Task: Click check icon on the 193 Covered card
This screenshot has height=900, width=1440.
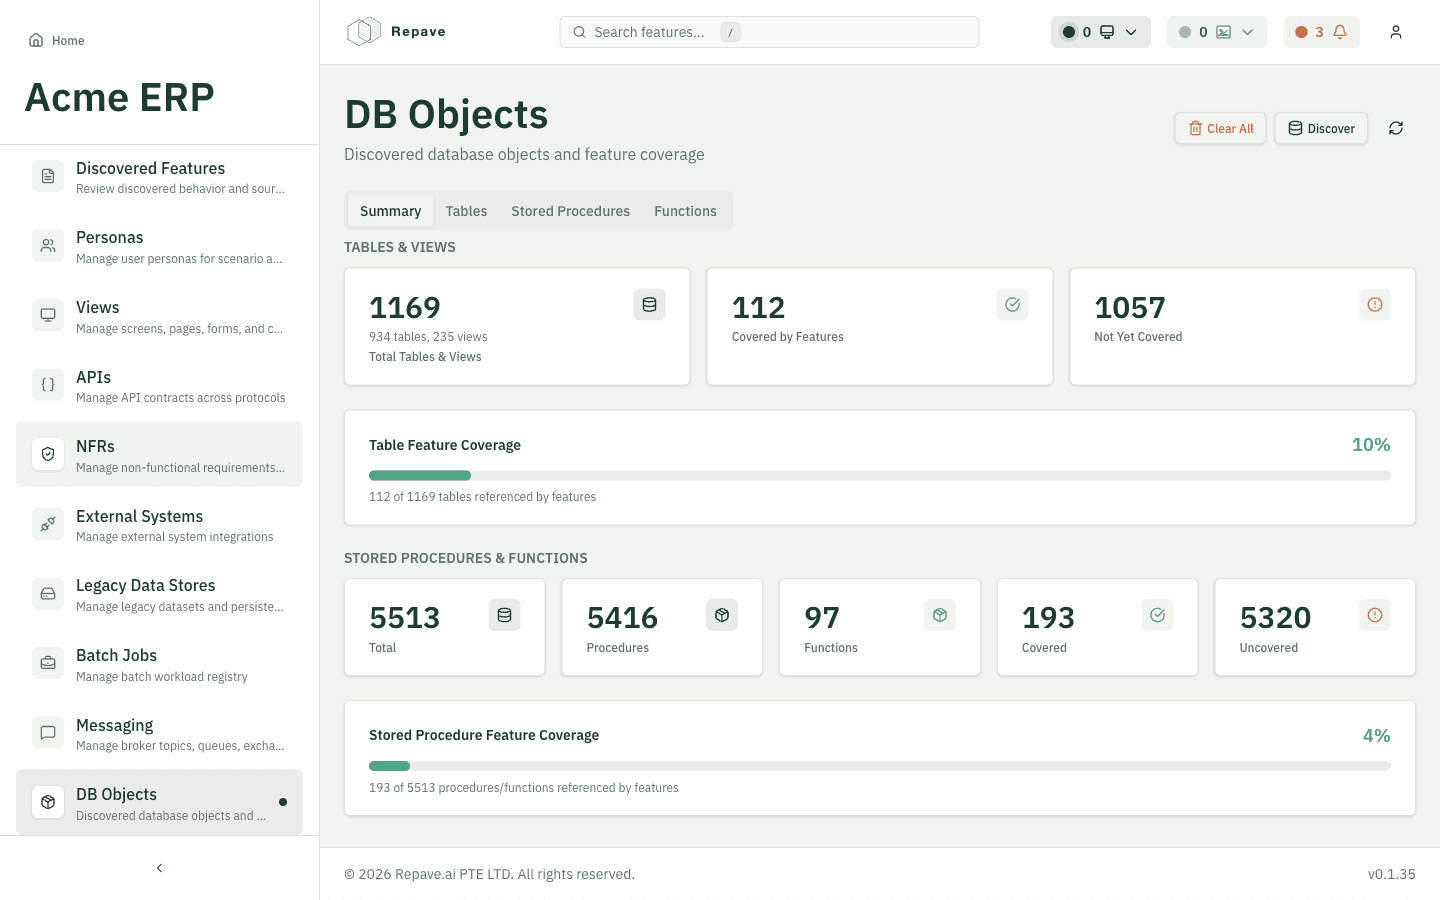Action: tap(1158, 615)
